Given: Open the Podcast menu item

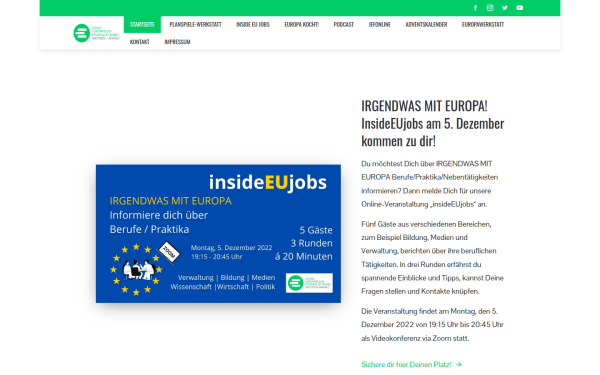Looking at the screenshot, I should pyautogui.click(x=344, y=24).
